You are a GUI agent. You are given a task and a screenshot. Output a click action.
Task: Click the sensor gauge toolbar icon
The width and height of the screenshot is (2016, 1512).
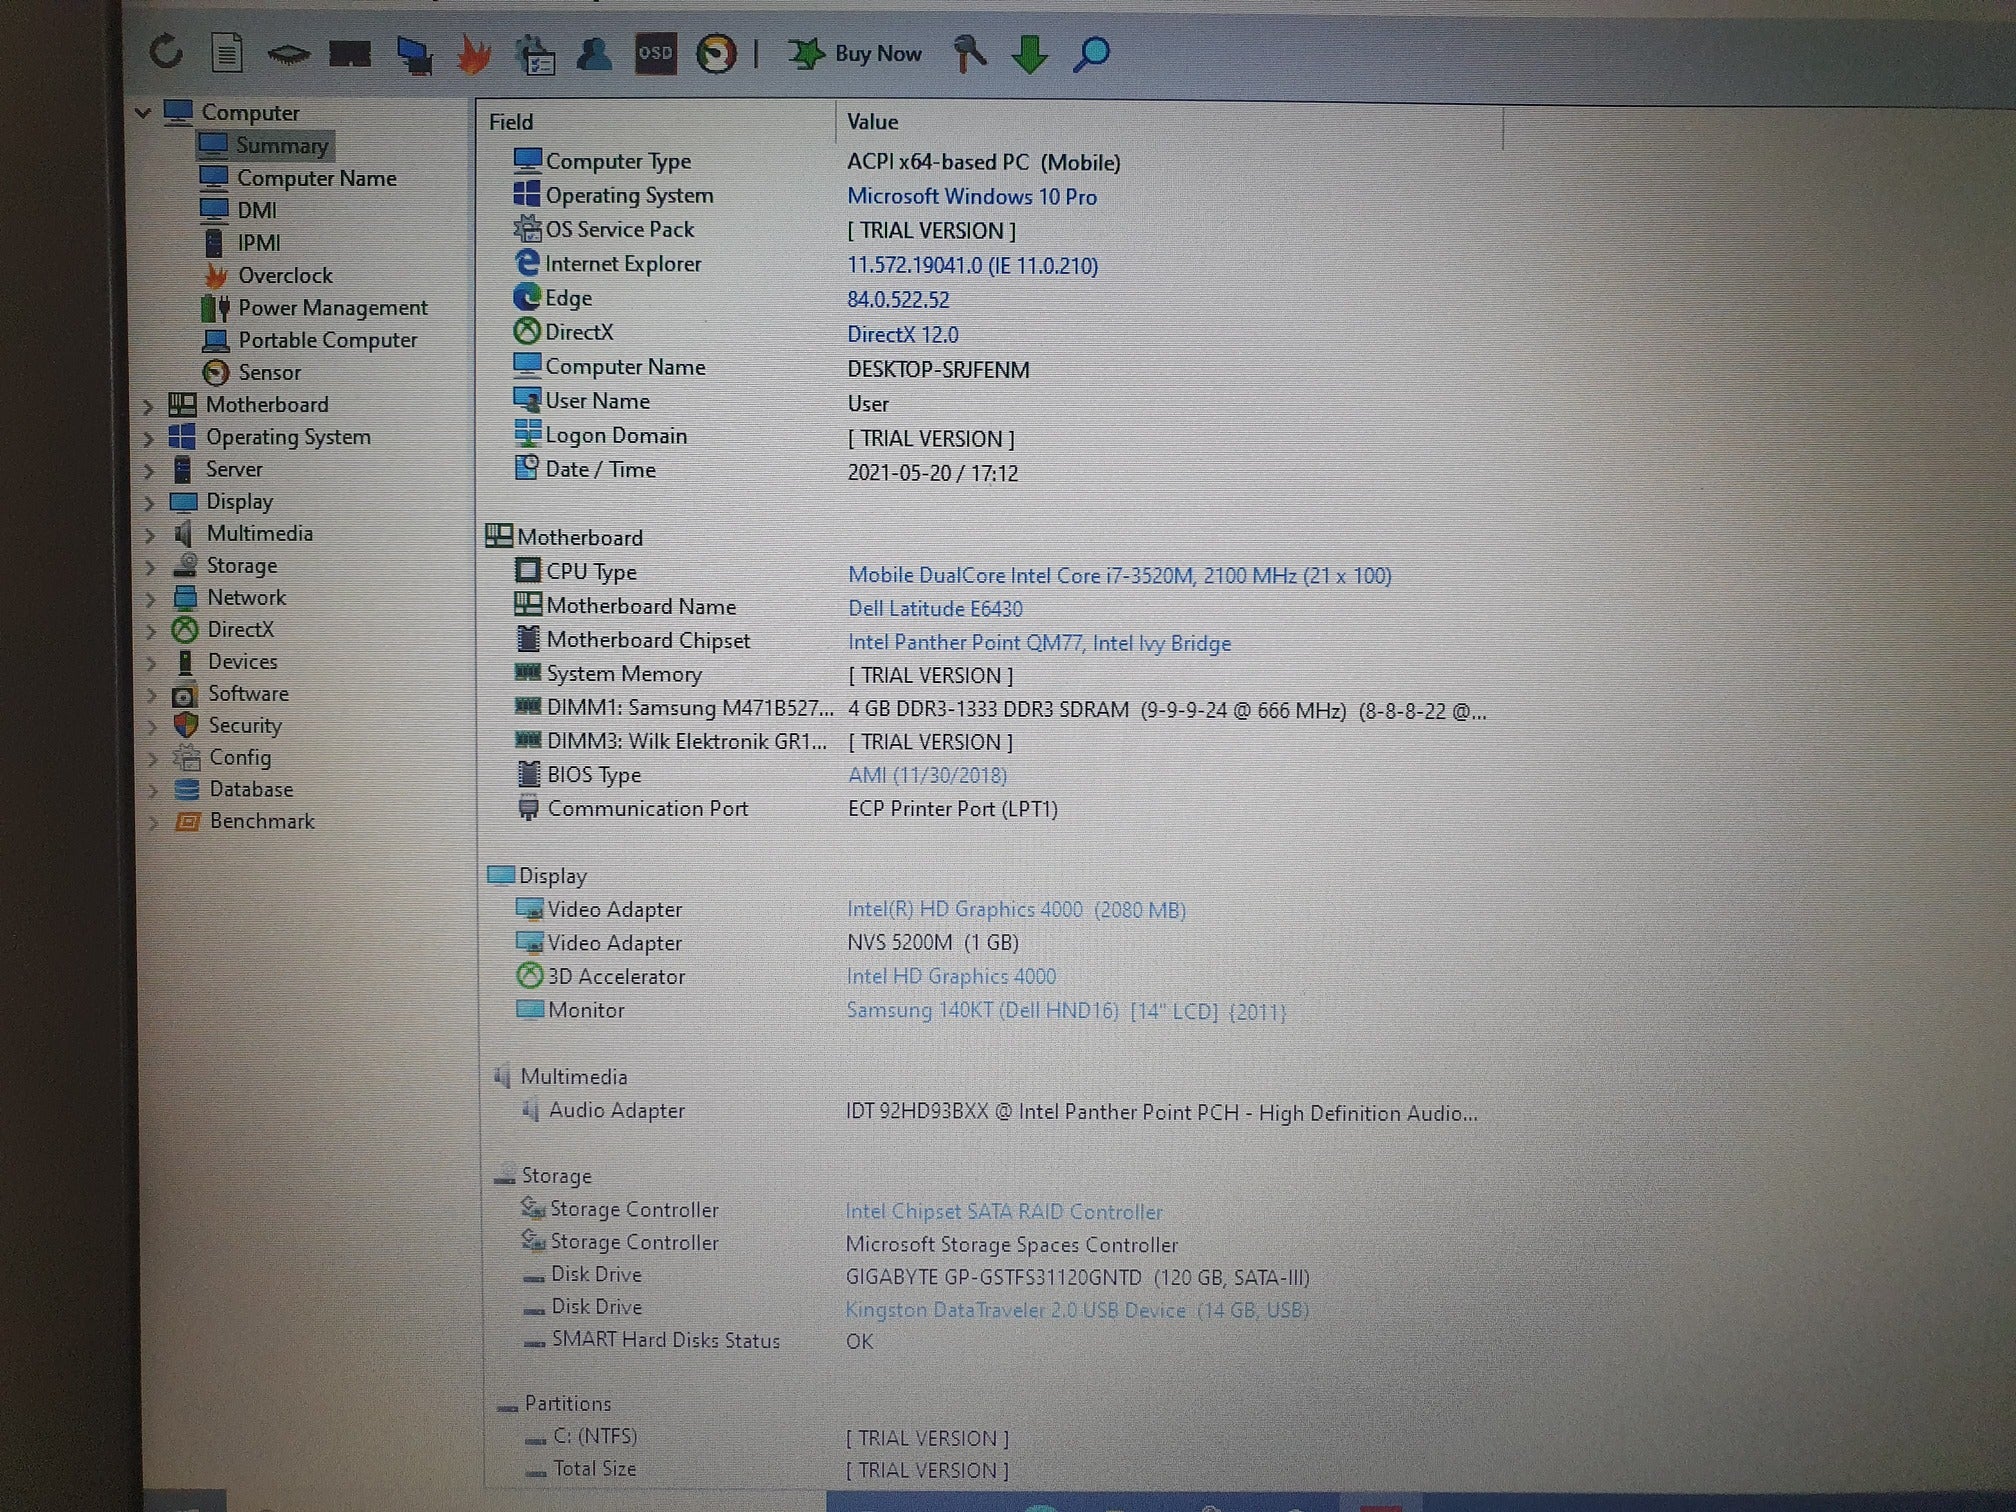pyautogui.click(x=716, y=54)
